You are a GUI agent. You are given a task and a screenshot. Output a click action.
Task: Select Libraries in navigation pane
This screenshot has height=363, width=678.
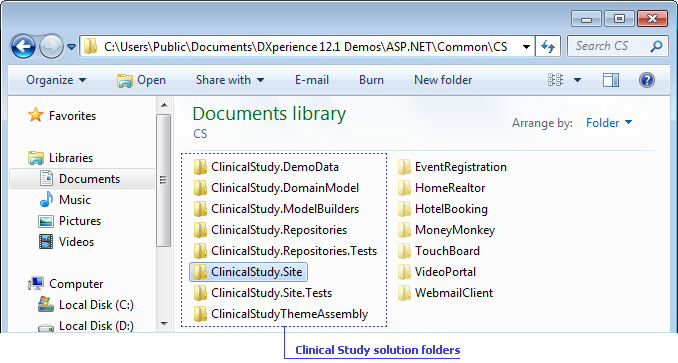pyautogui.click(x=61, y=158)
